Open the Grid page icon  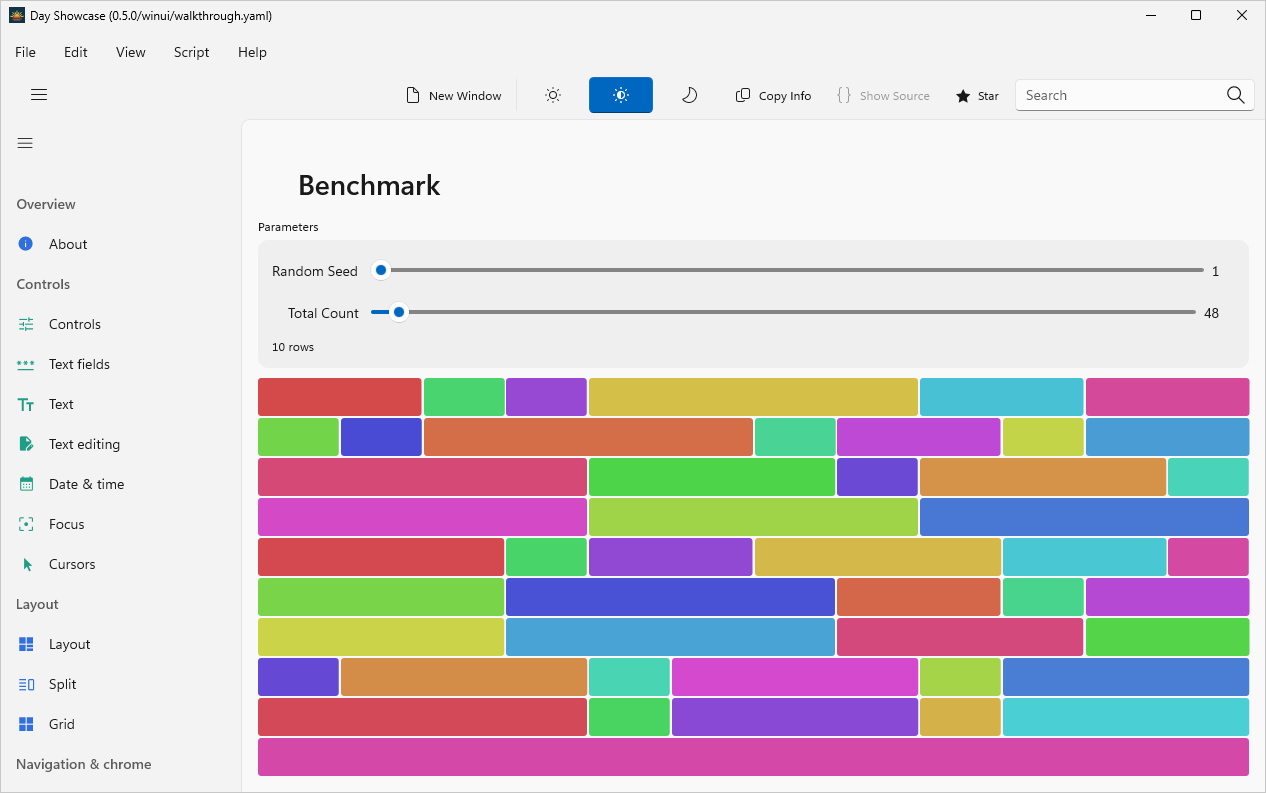click(26, 724)
